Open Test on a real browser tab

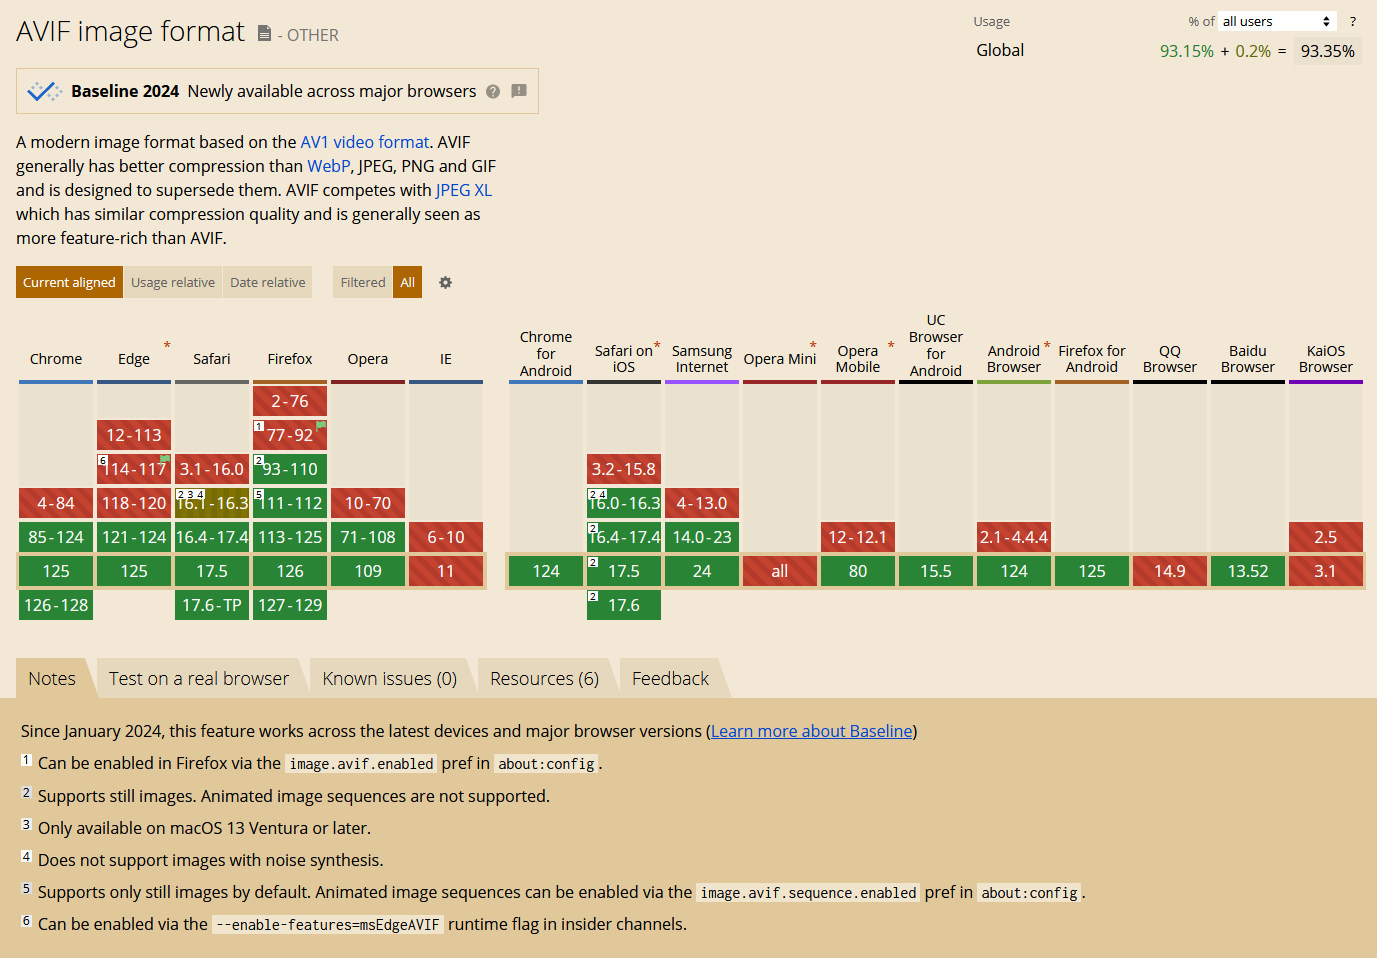click(x=199, y=678)
